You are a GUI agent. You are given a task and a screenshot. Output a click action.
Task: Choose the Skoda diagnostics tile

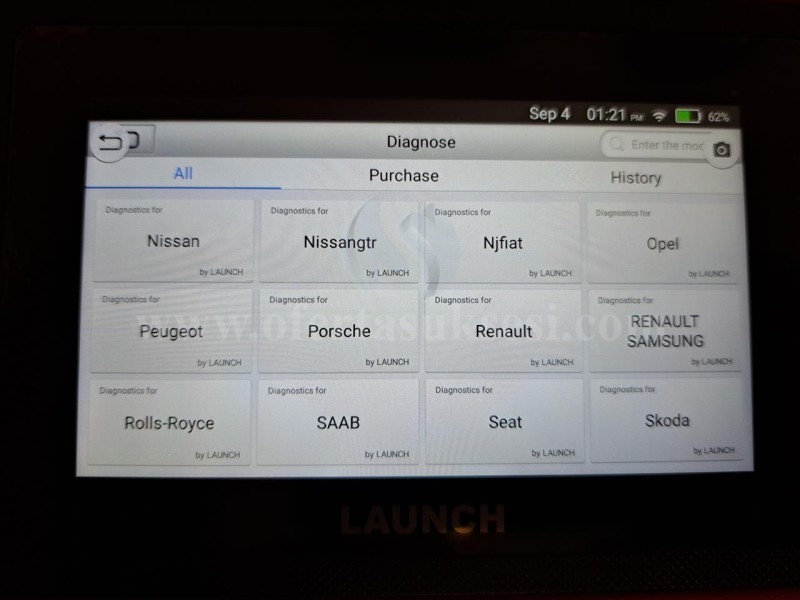tap(667, 420)
